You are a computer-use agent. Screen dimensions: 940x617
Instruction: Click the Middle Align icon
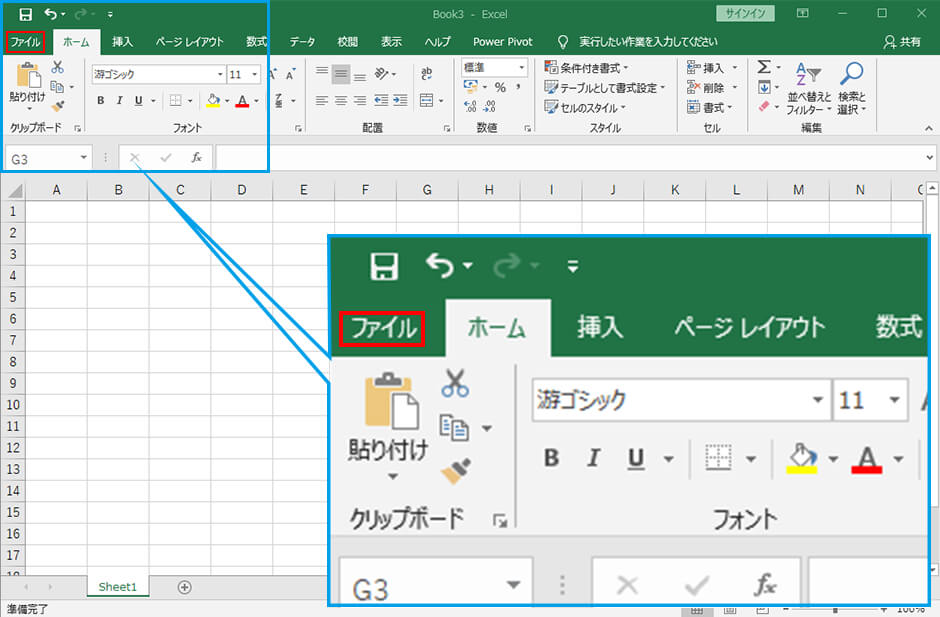tap(341, 74)
